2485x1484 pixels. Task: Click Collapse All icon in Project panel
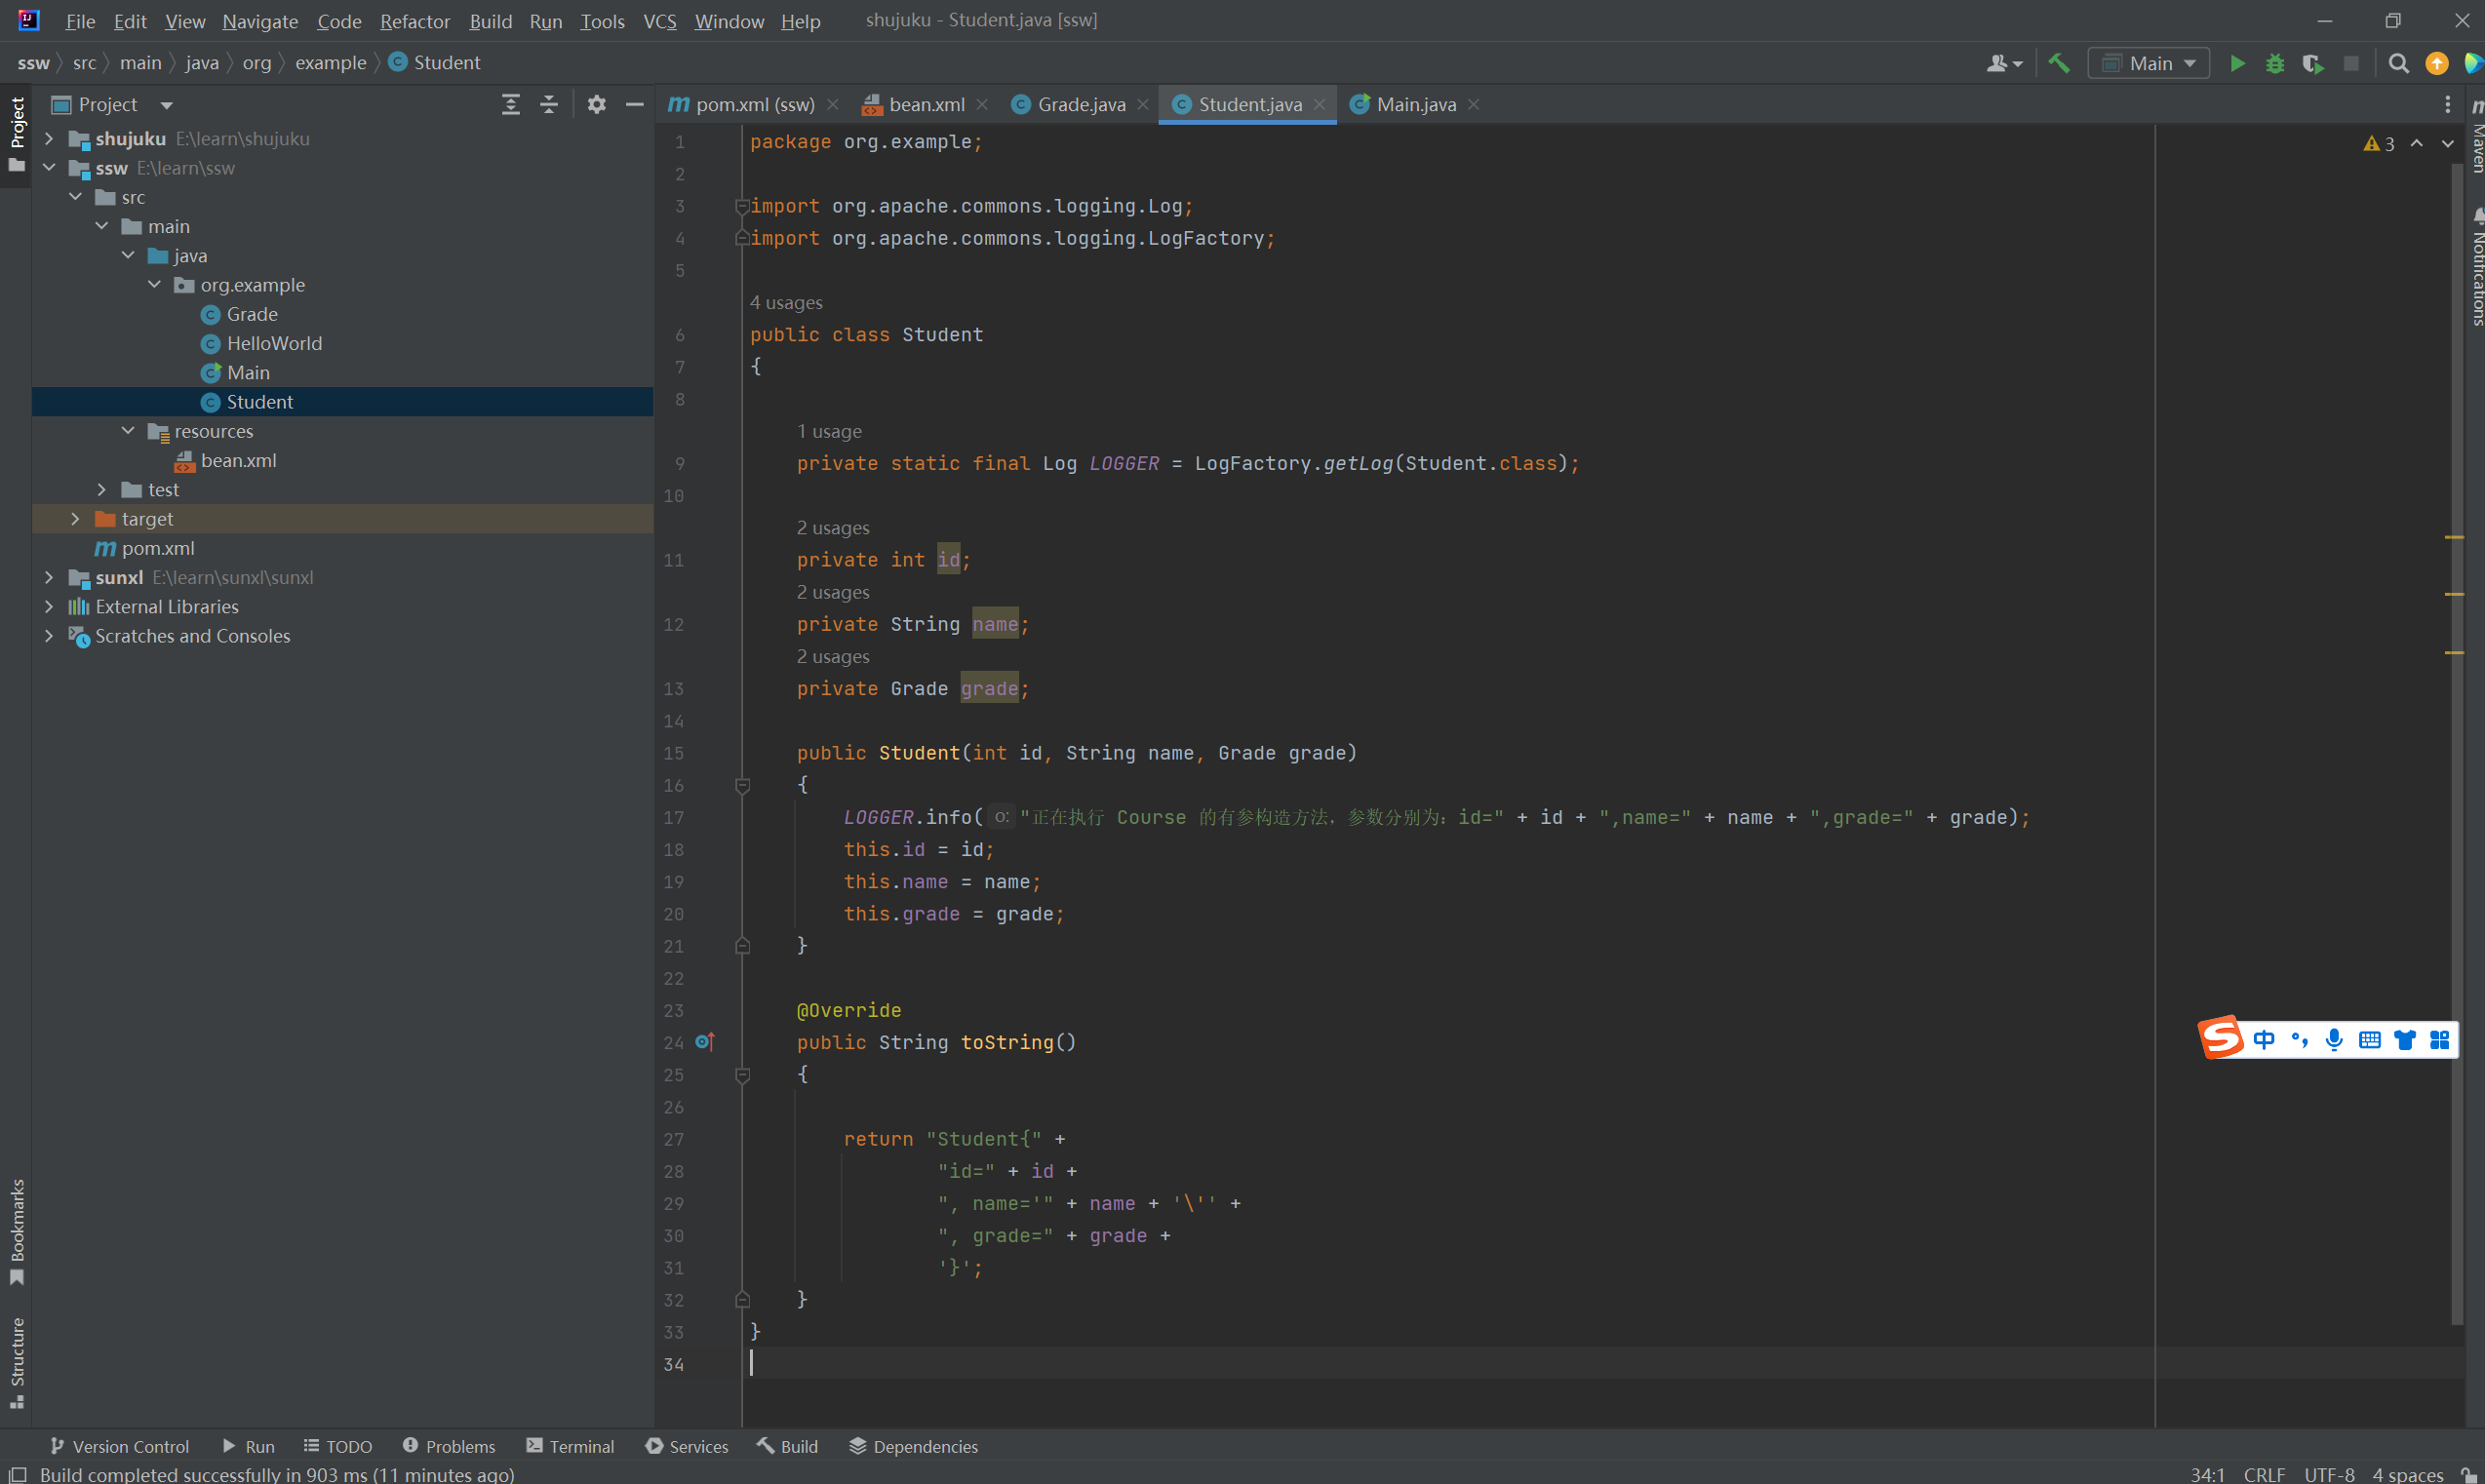tap(549, 105)
